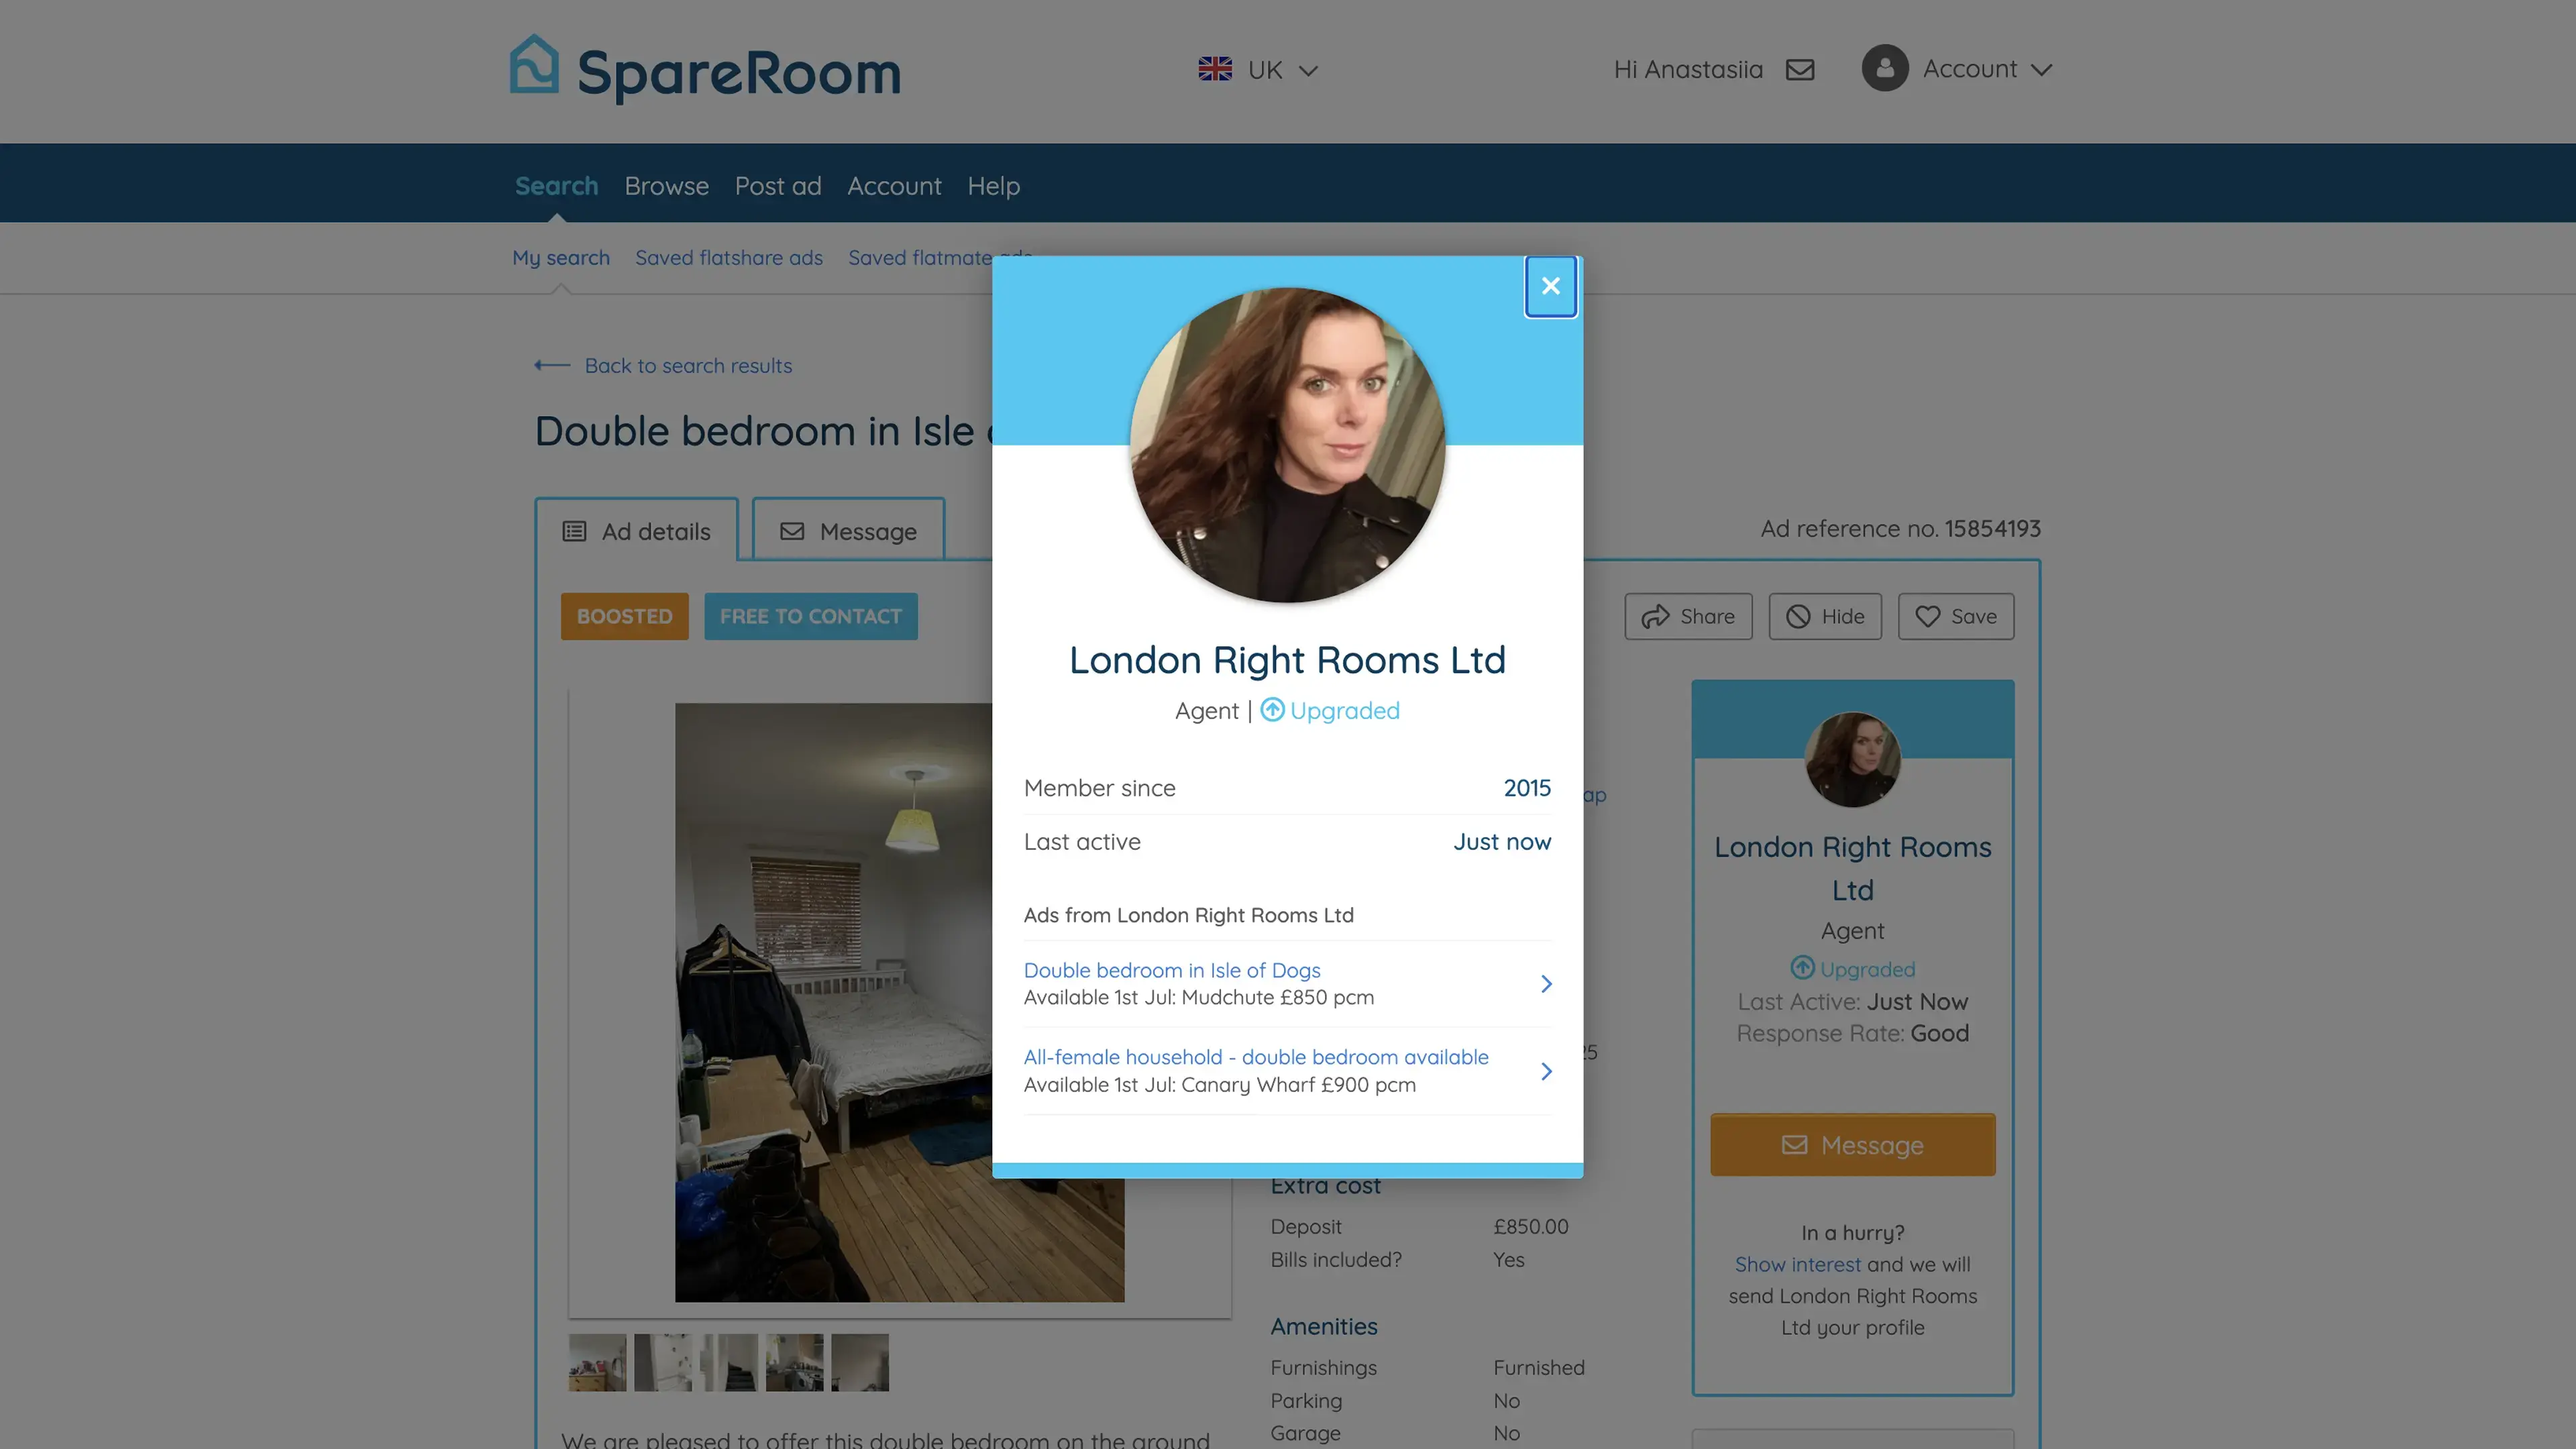The image size is (2576, 1449).
Task: Open the inbox envelope icon
Action: (x=1800, y=69)
